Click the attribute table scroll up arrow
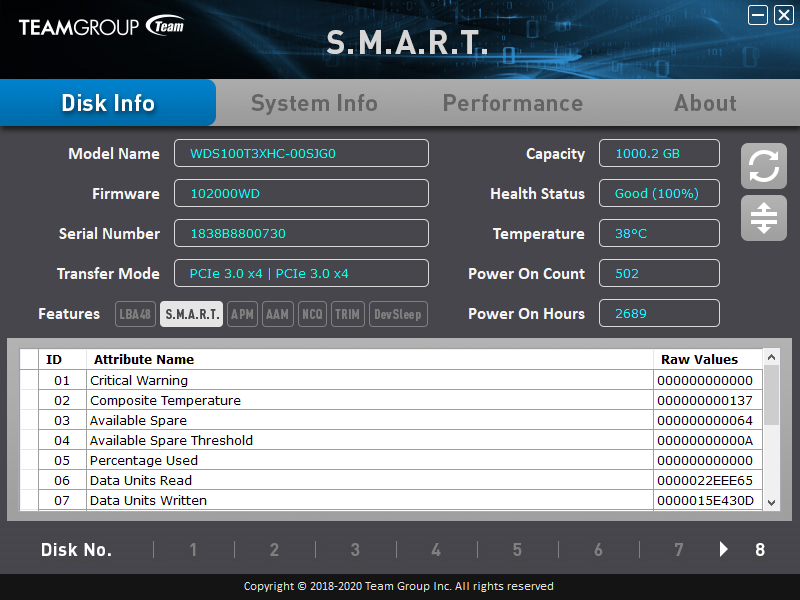The image size is (800, 600). coord(771,357)
